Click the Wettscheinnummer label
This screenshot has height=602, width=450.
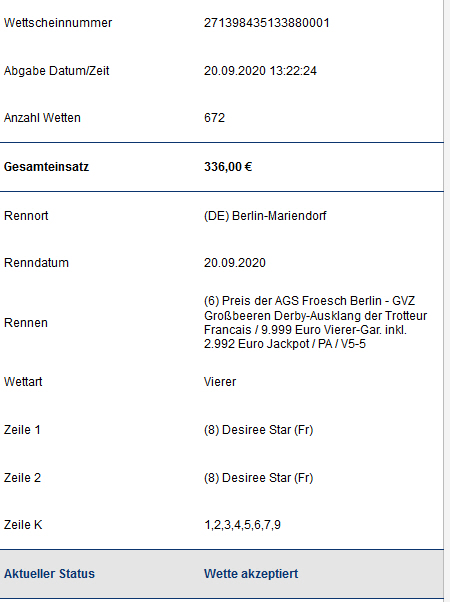pos(58,23)
